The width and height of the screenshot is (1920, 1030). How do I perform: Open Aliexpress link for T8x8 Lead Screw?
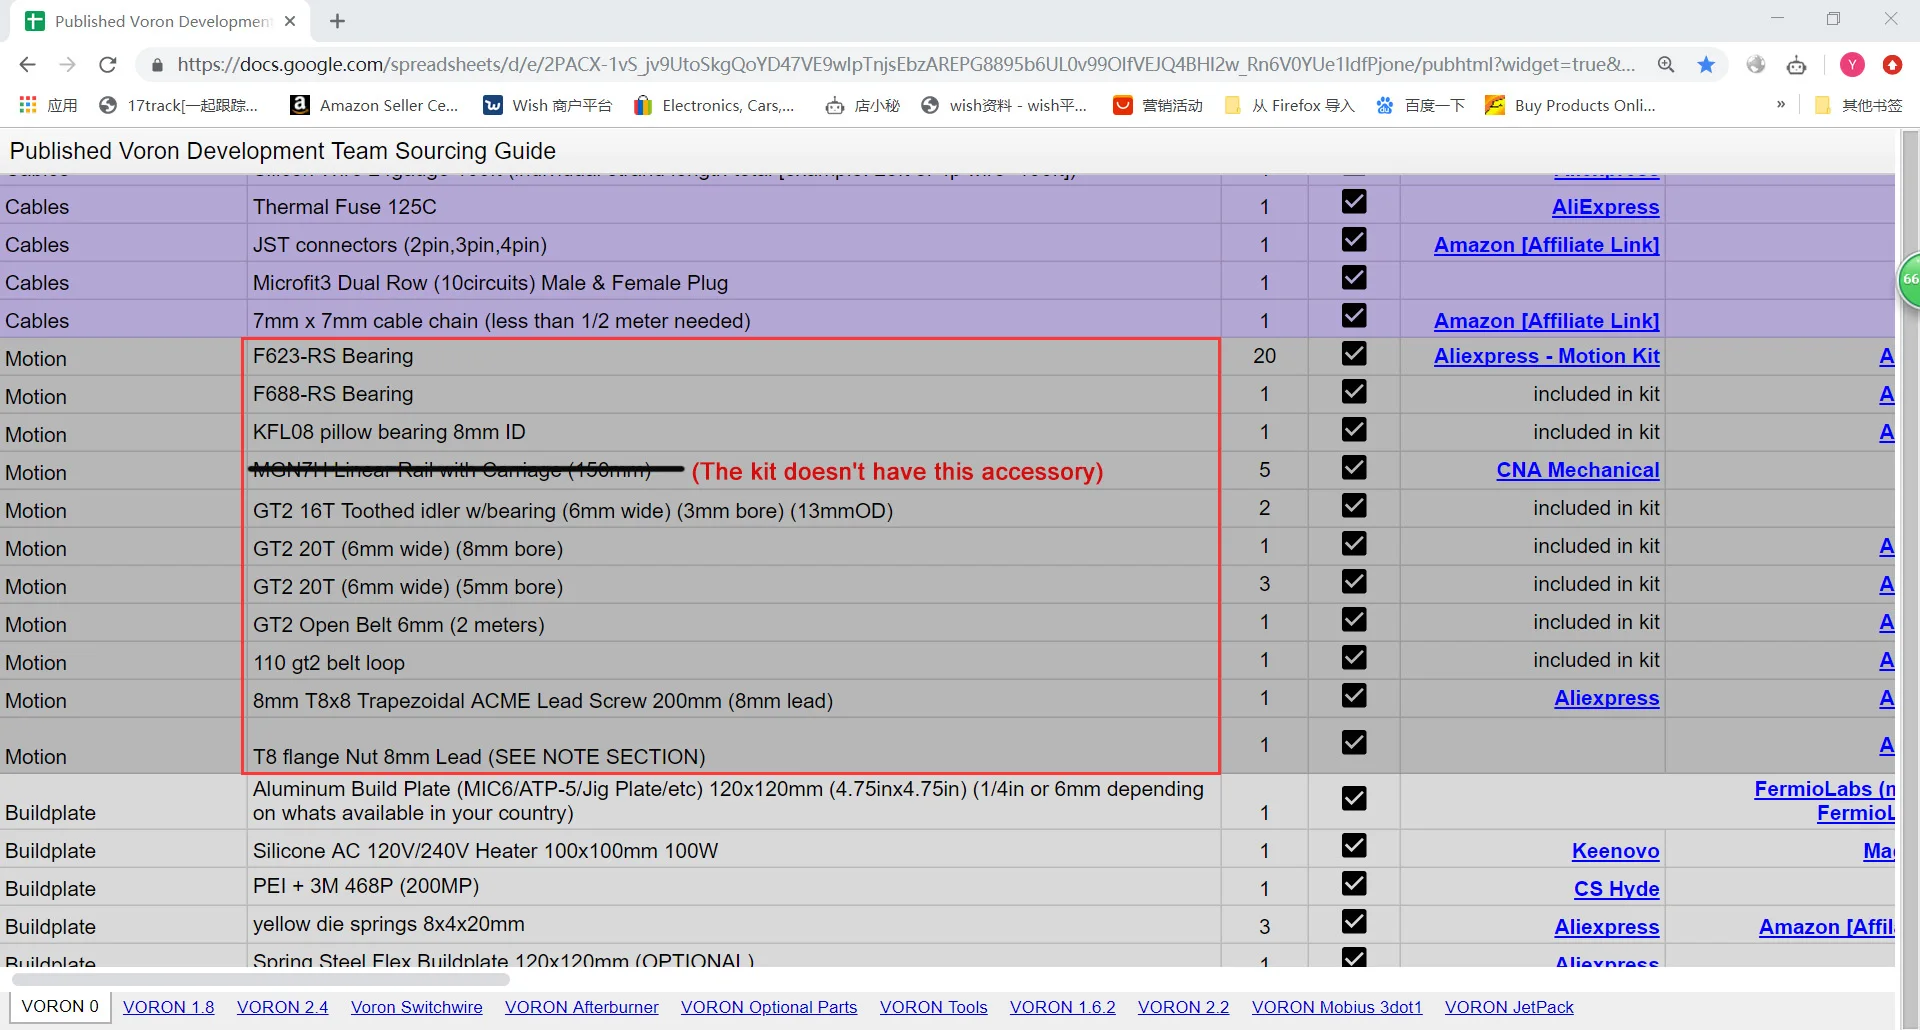[1606, 698]
